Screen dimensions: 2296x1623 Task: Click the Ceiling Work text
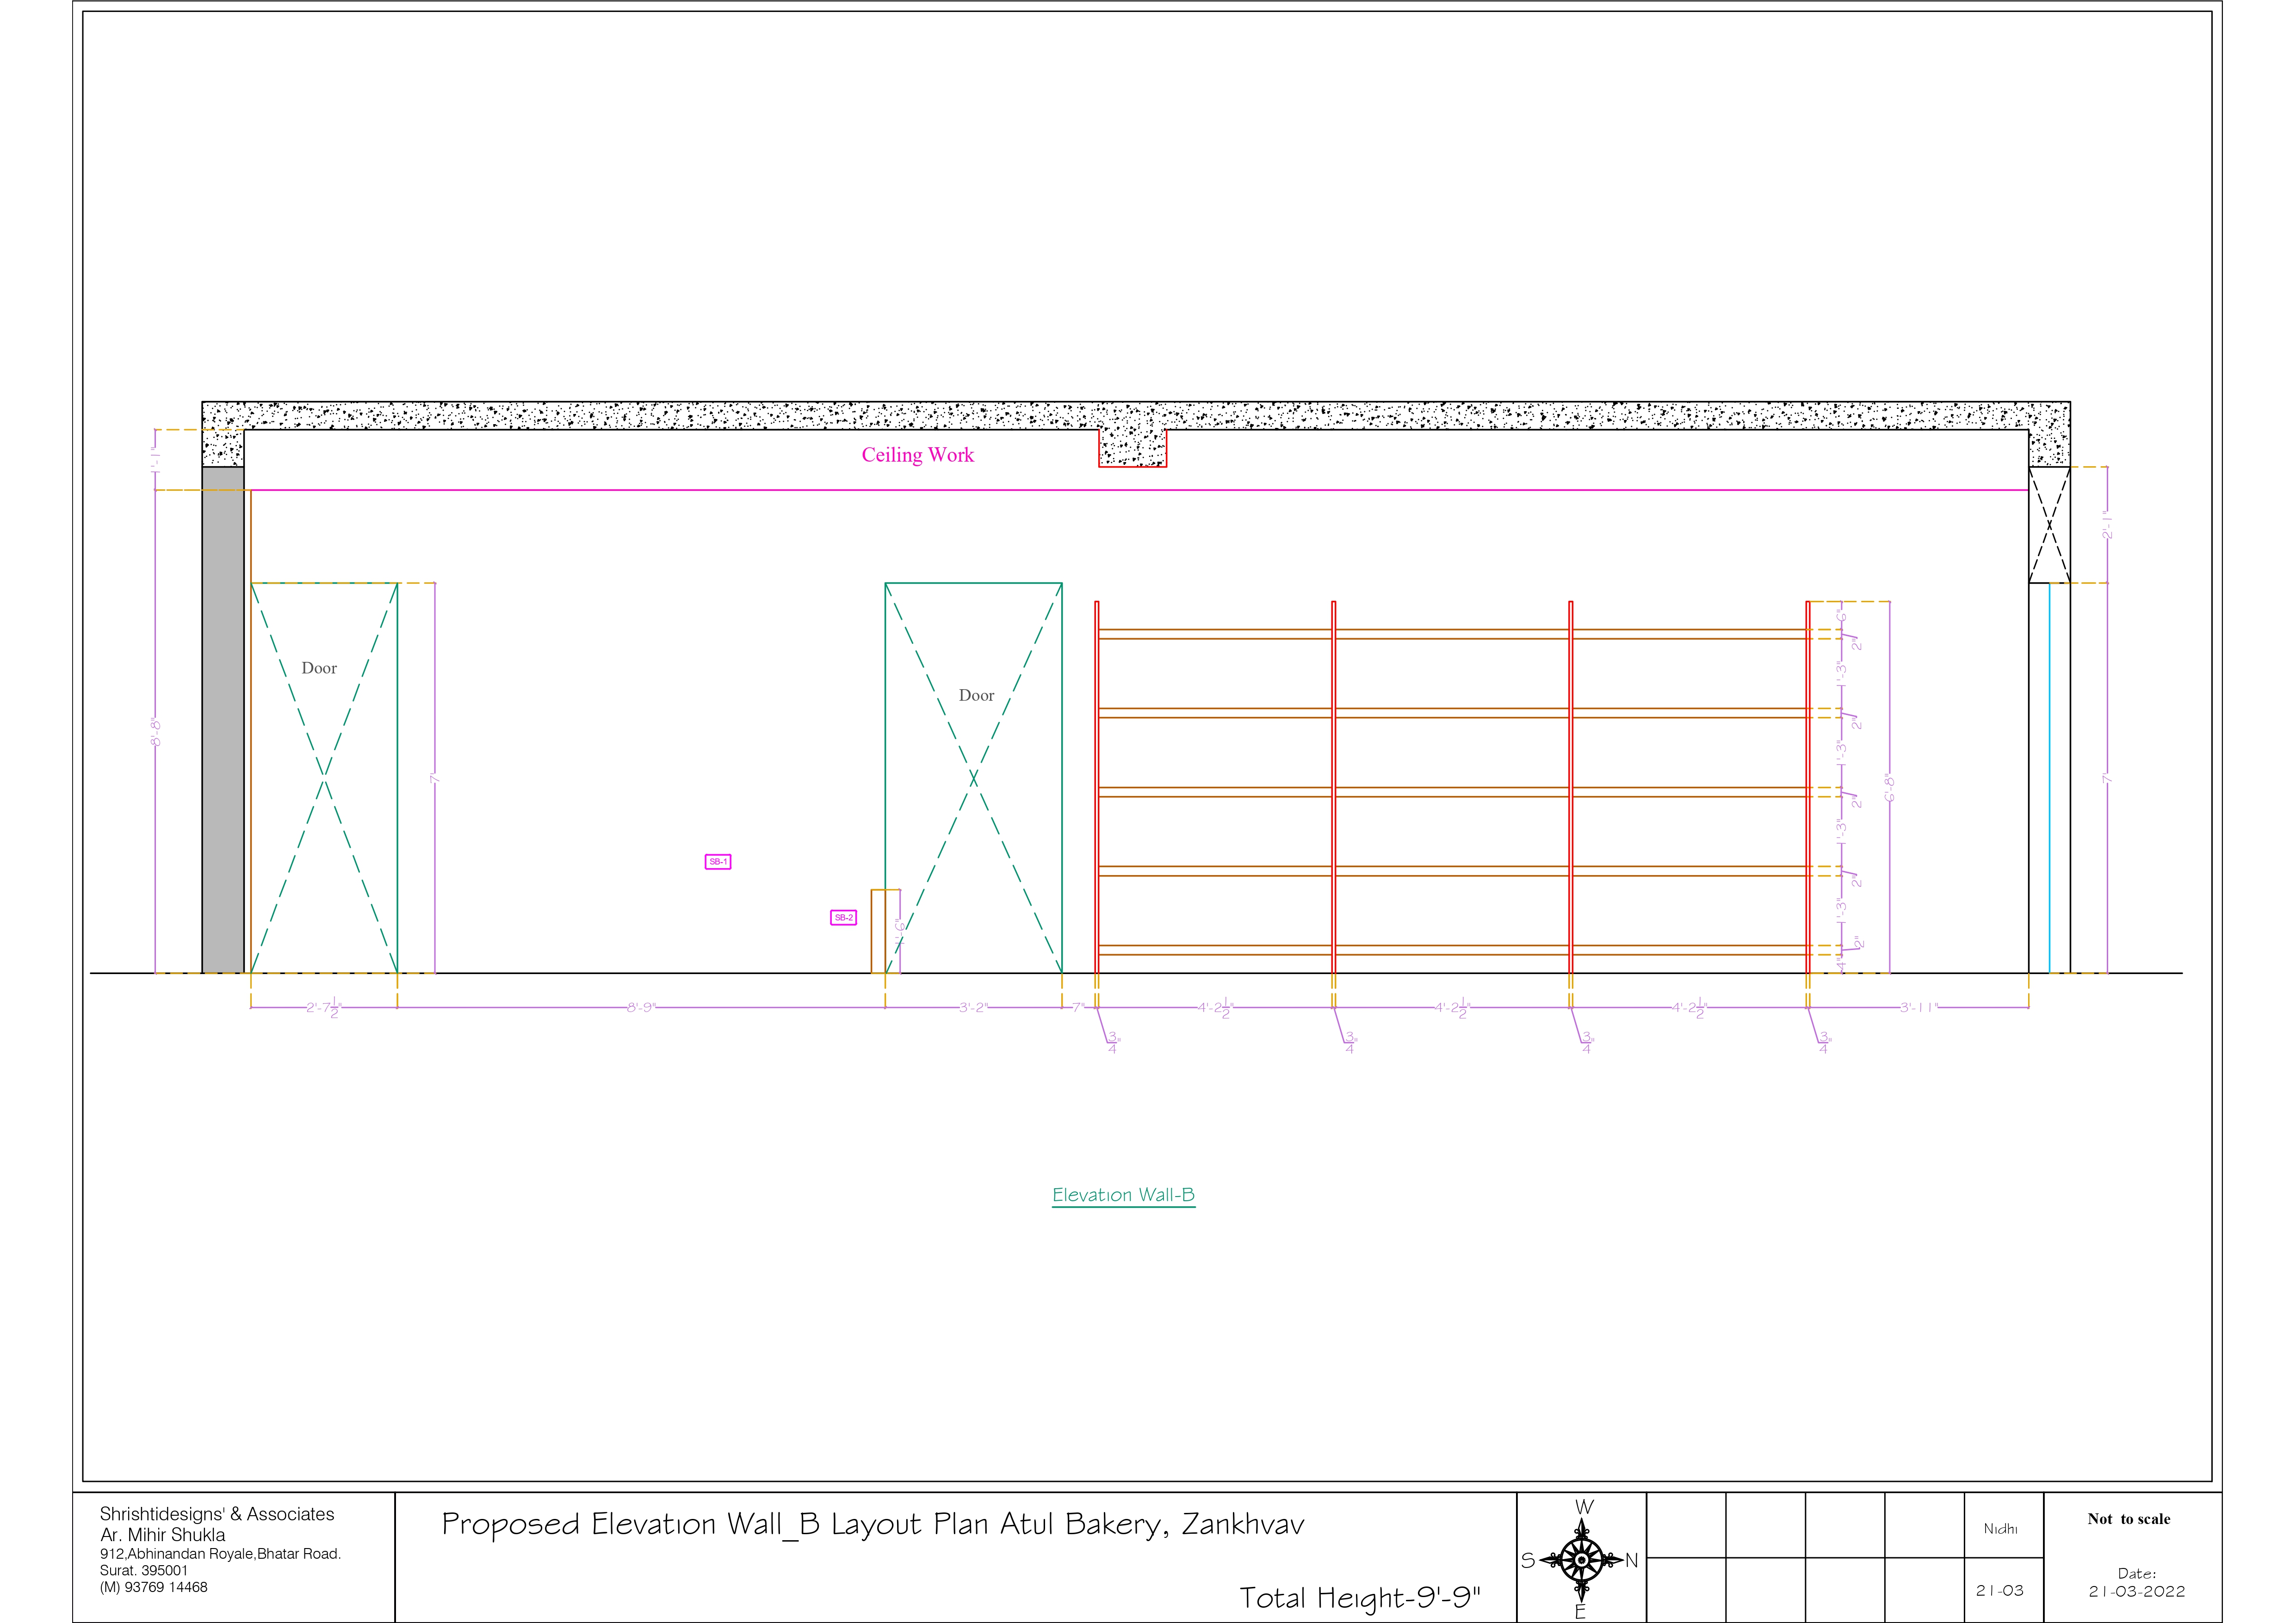pos(917,455)
